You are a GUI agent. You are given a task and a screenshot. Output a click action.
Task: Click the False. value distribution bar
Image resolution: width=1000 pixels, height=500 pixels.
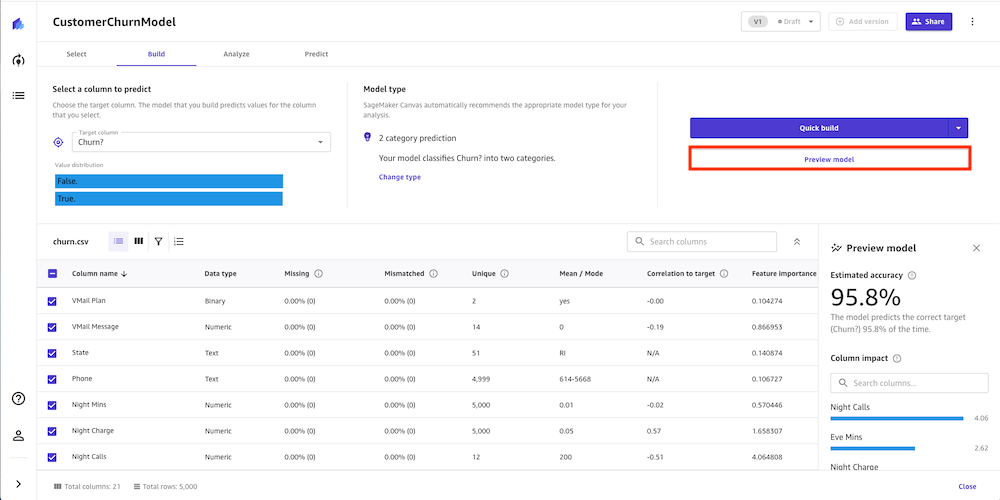click(169, 182)
